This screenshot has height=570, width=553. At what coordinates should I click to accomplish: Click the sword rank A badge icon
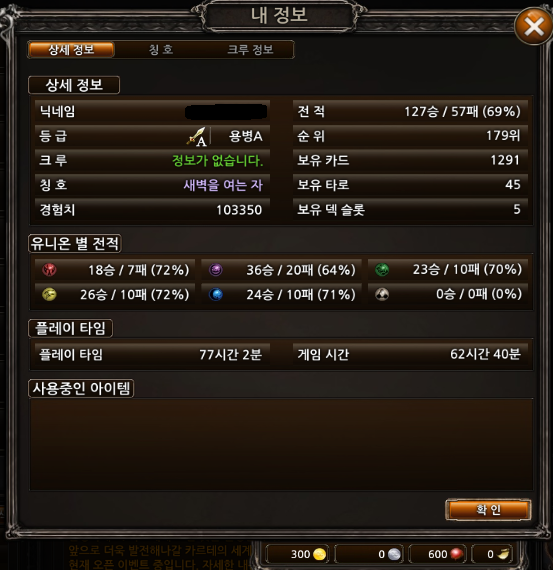[x=197, y=137]
